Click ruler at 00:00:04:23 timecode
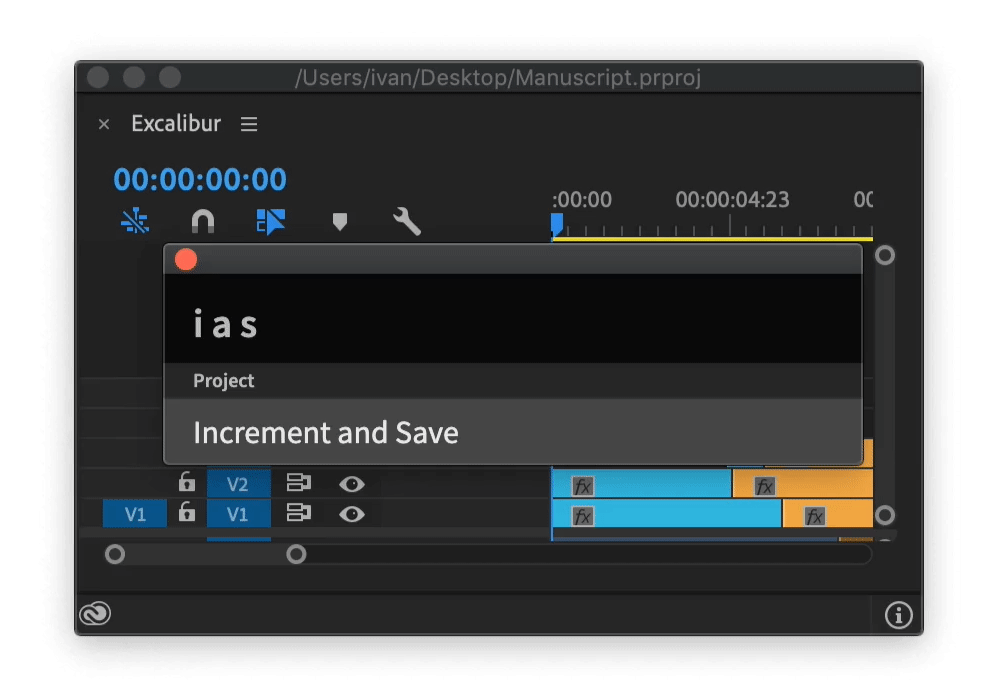 (x=732, y=200)
